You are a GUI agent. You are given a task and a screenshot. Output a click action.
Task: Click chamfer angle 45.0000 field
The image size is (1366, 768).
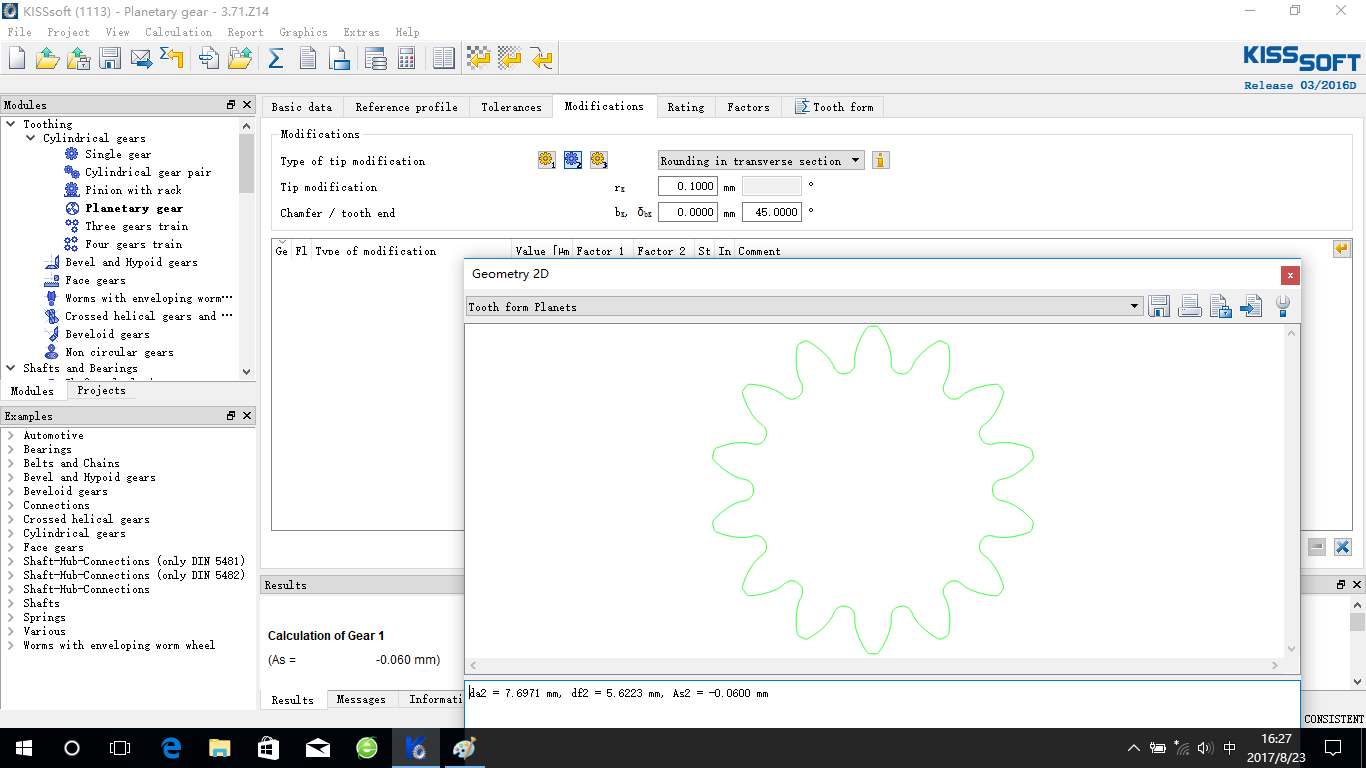[x=772, y=212]
